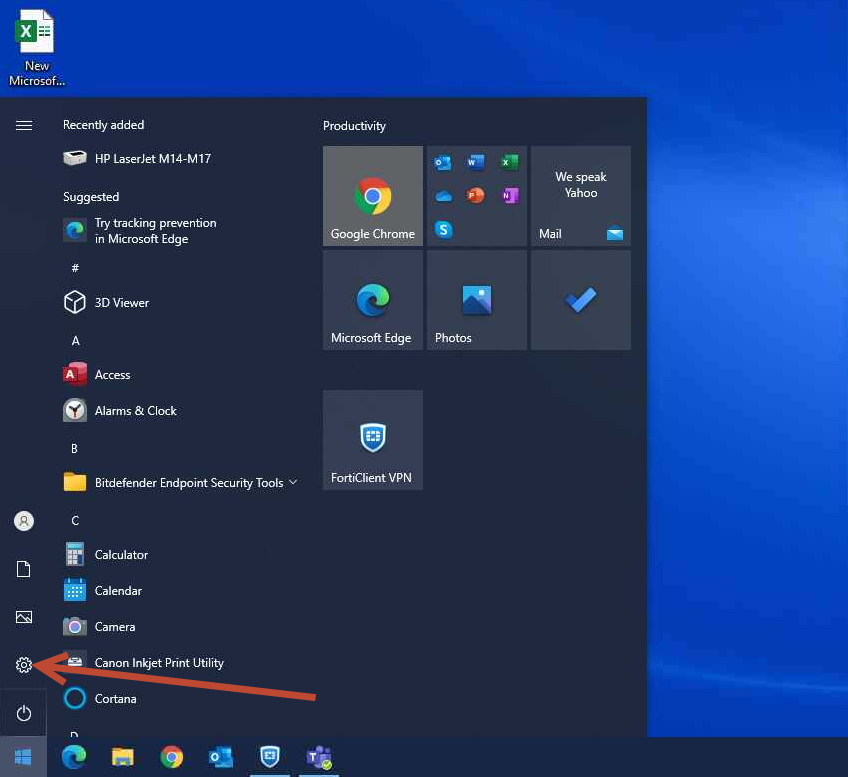The width and height of the screenshot is (848, 777).
Task: Open the Settings gear in Start sidebar
Action: 24,665
